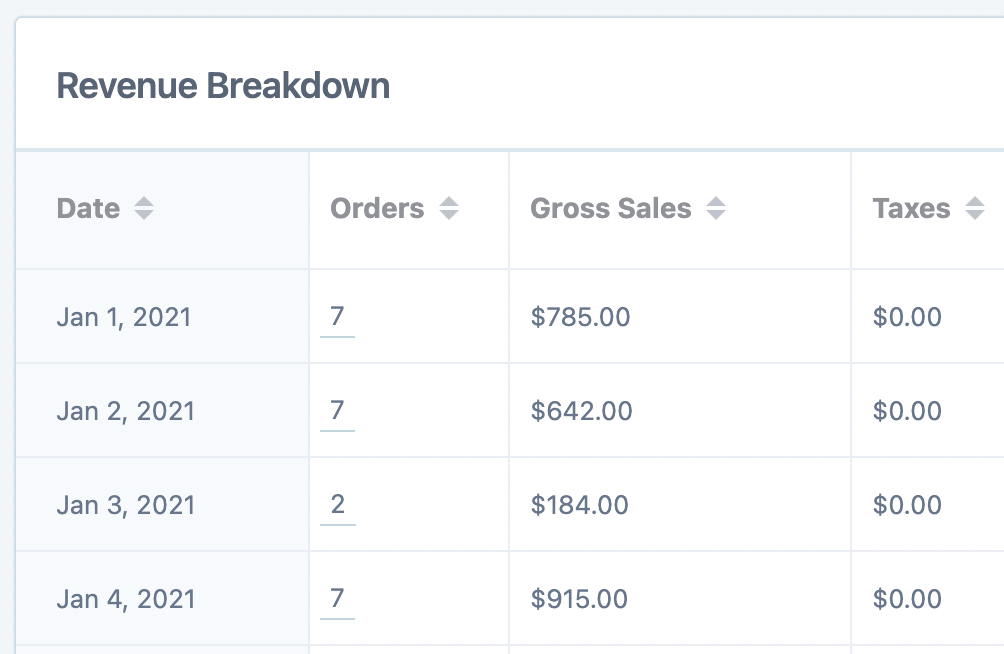Click the Jan 2 taxes cell showing $0.00
The width and height of the screenshot is (1004, 654).
908,410
